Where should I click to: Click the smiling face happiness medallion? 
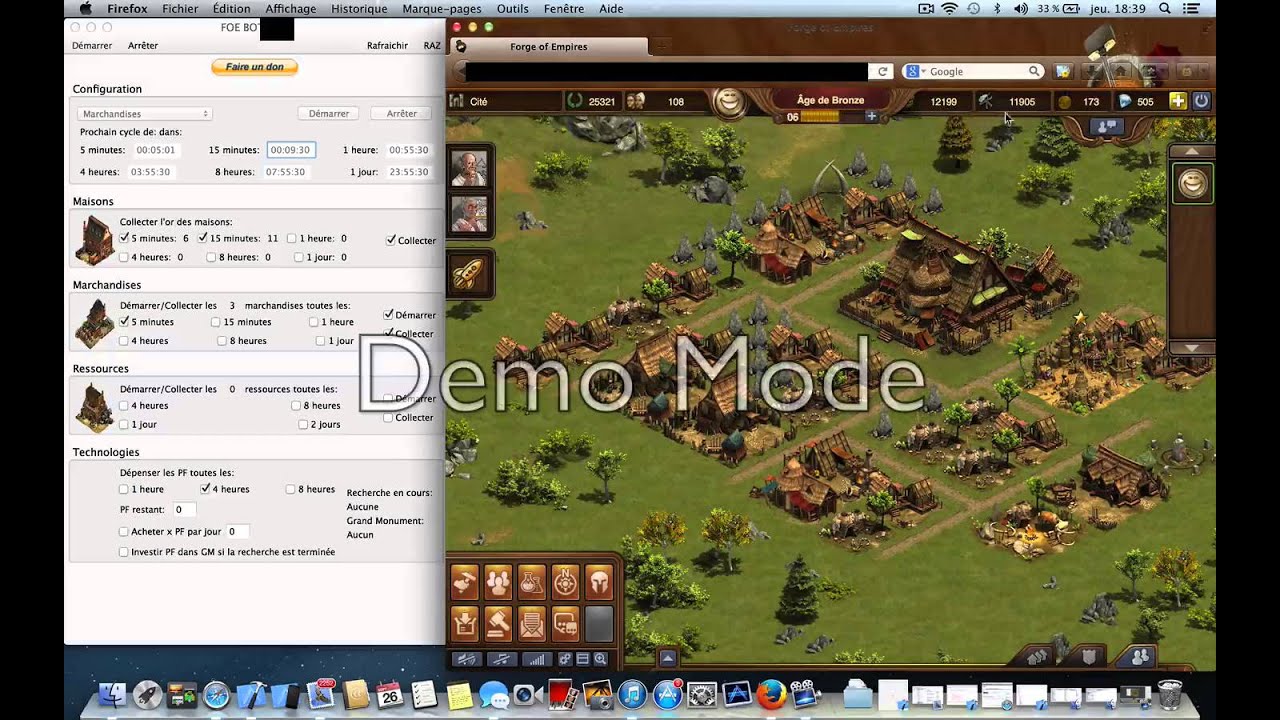tap(731, 102)
